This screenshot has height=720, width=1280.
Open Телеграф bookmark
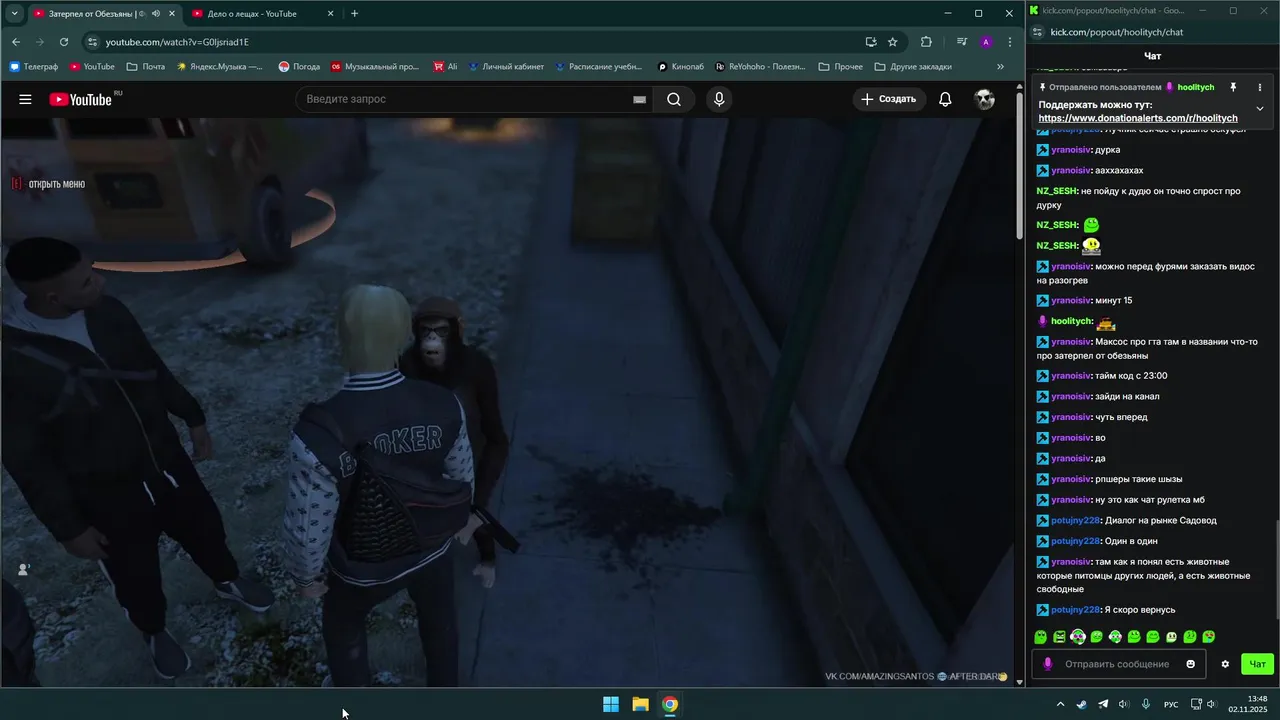[34, 67]
